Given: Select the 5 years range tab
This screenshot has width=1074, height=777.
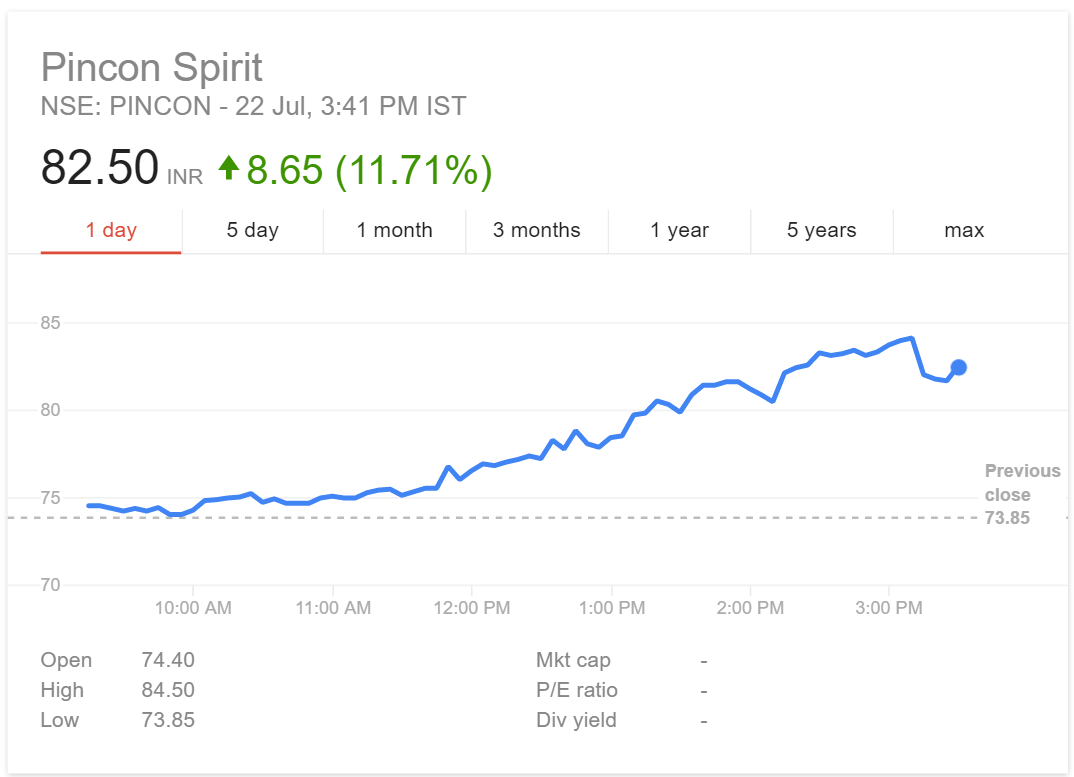Looking at the screenshot, I should click(x=821, y=231).
